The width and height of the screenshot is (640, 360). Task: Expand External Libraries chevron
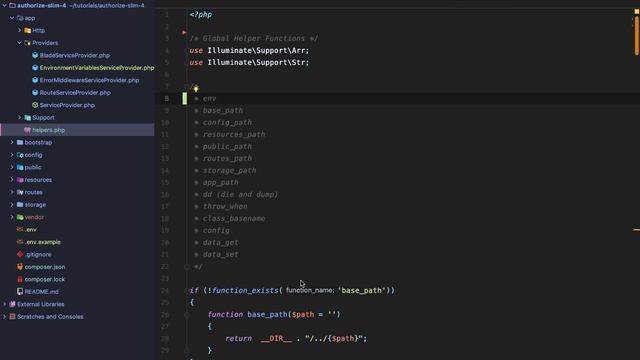4,304
